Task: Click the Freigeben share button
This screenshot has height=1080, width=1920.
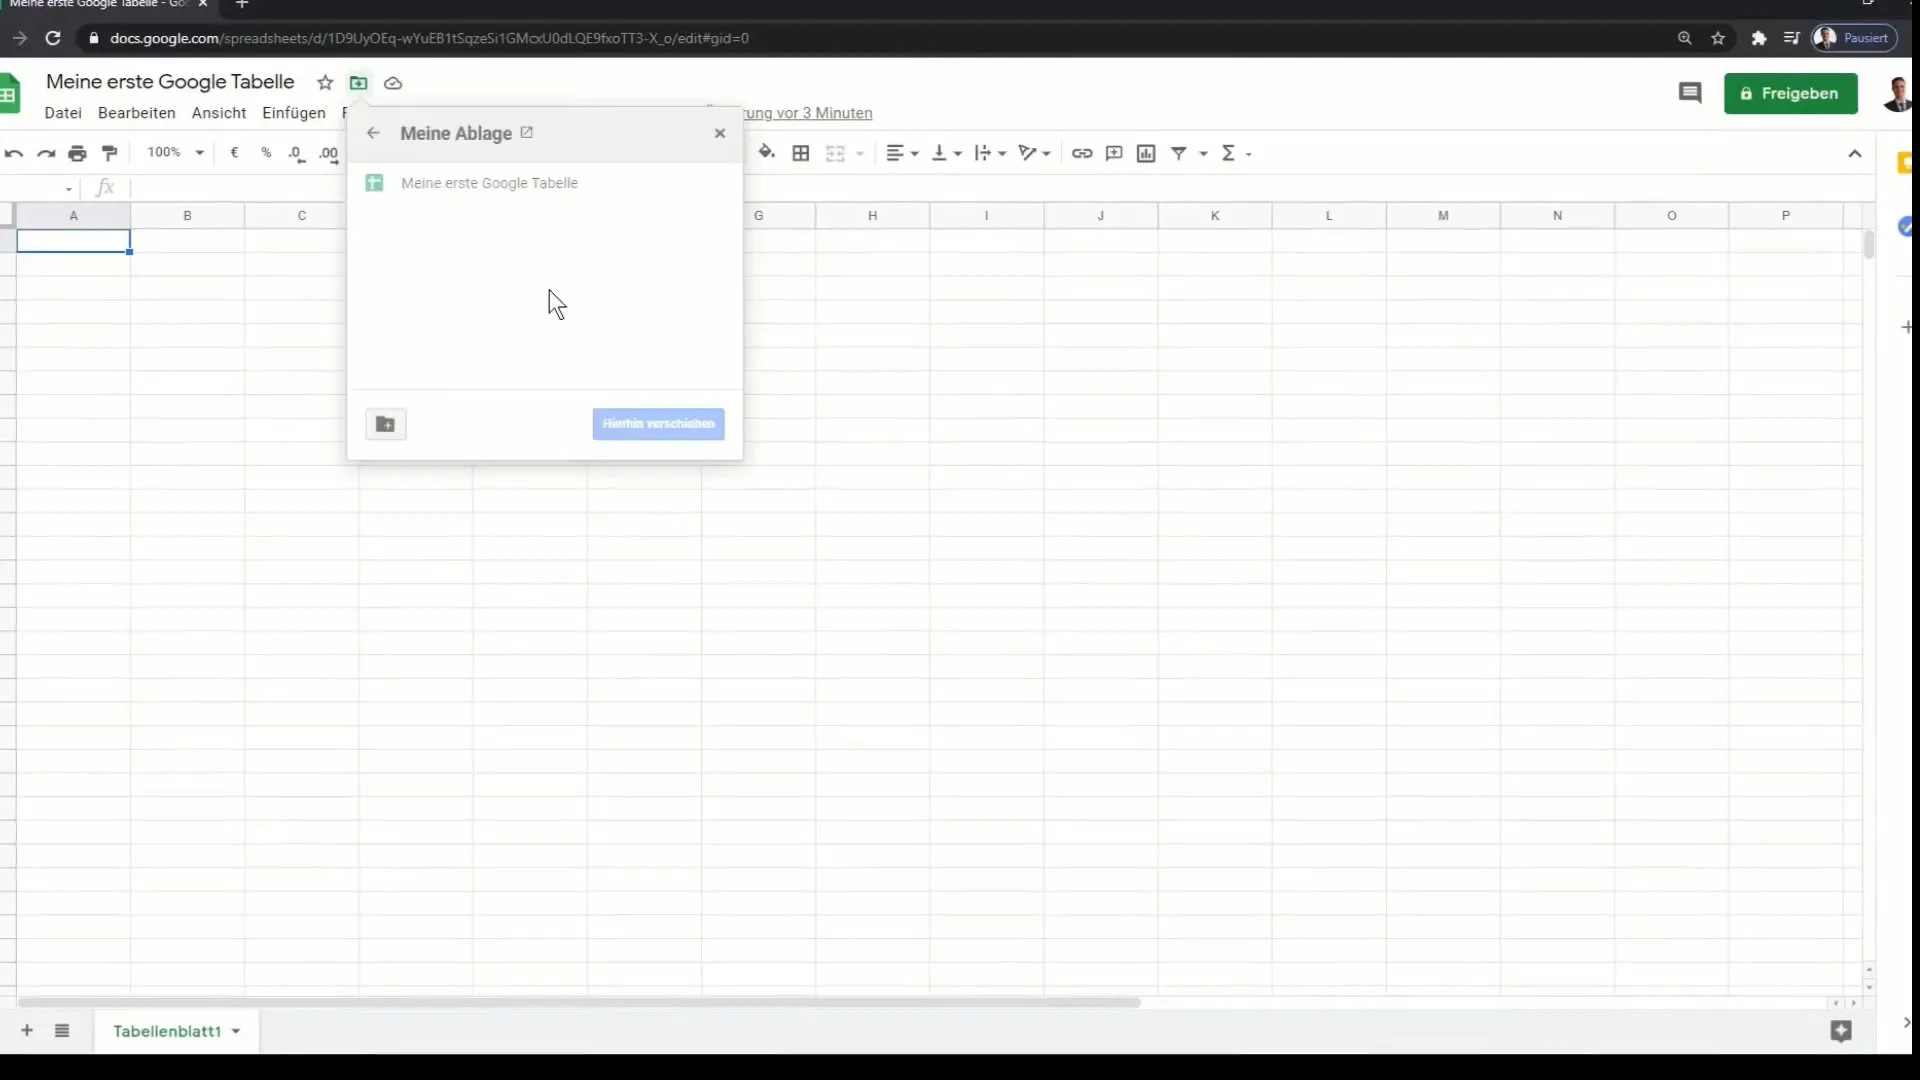Action: pos(1791,93)
